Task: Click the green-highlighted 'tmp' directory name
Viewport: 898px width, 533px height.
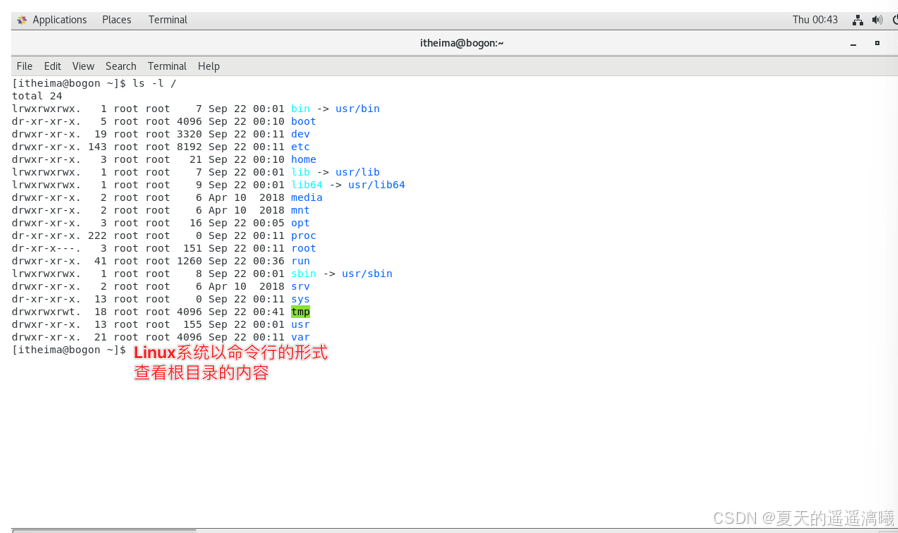Action: (300, 312)
